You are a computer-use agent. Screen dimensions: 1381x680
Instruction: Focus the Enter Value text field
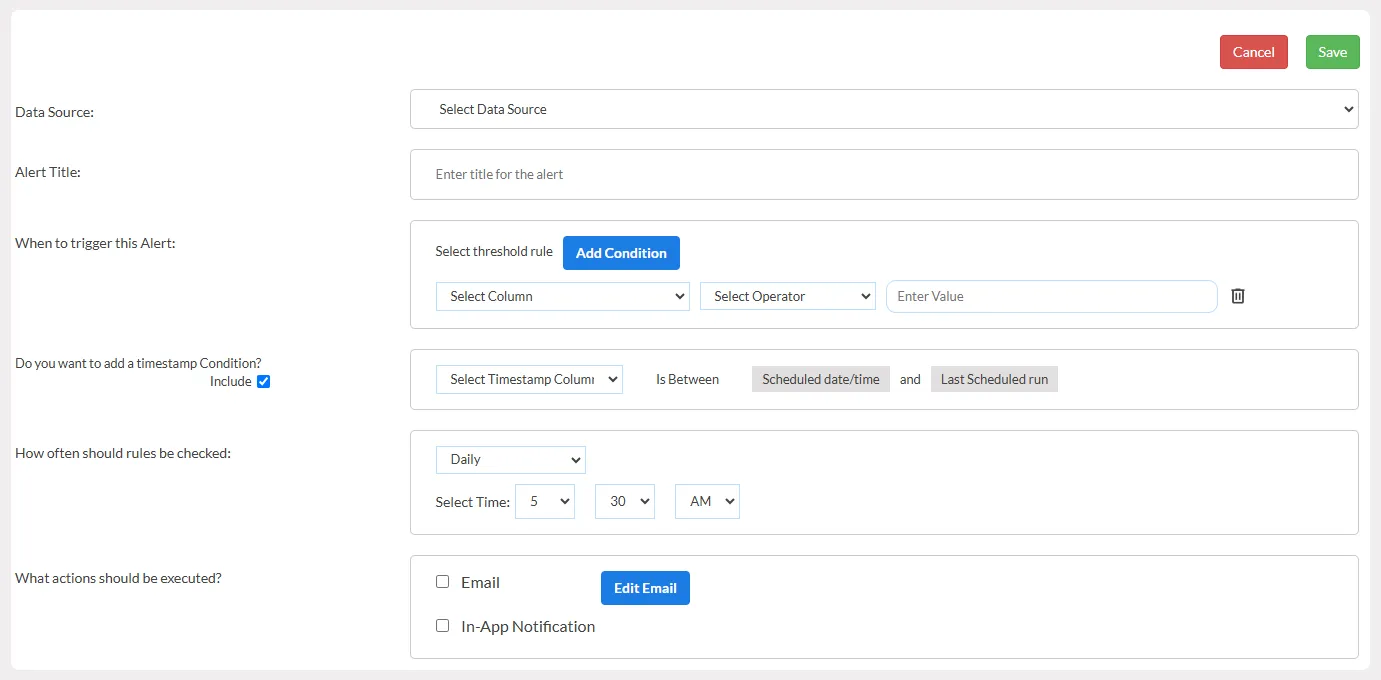[x=1051, y=296]
